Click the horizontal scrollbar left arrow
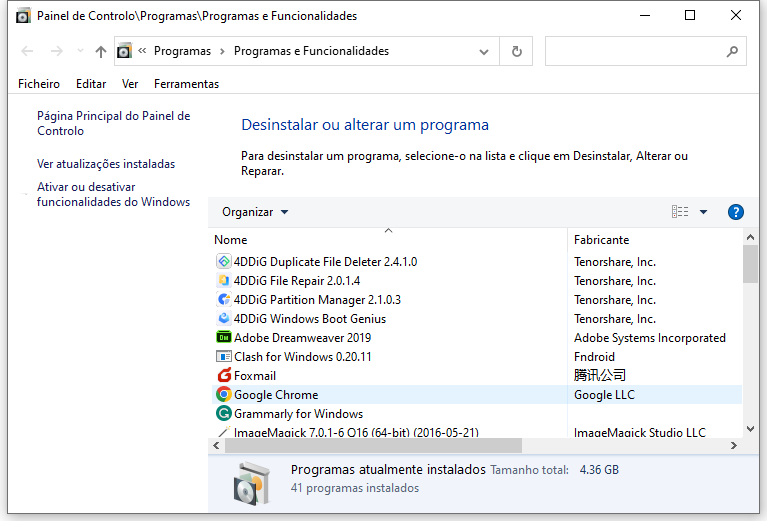The width and height of the screenshot is (767, 521). (216, 445)
